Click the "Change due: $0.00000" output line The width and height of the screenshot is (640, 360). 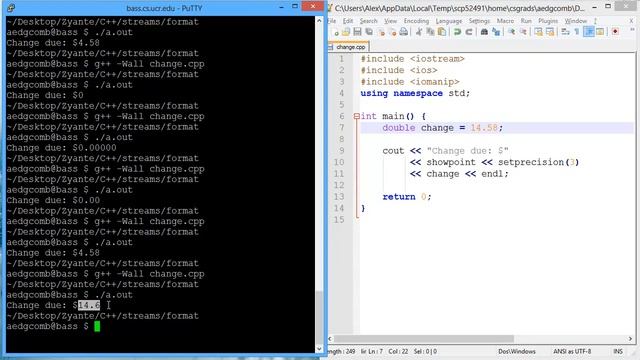(x=61, y=148)
